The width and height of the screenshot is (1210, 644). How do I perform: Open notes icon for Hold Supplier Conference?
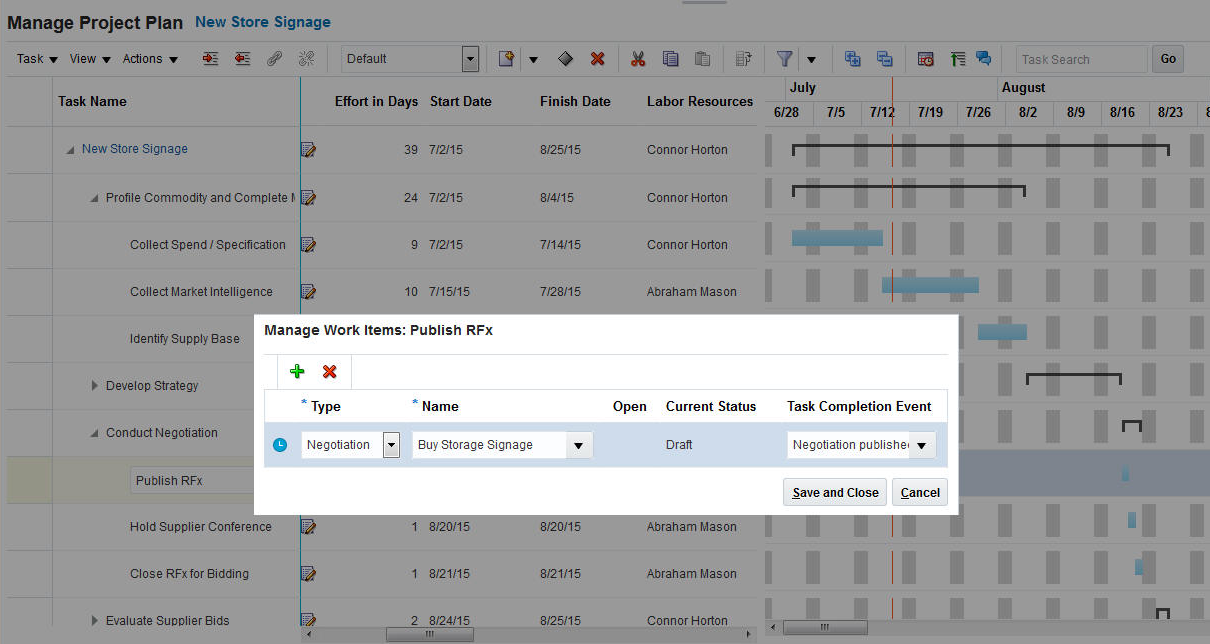point(309,527)
